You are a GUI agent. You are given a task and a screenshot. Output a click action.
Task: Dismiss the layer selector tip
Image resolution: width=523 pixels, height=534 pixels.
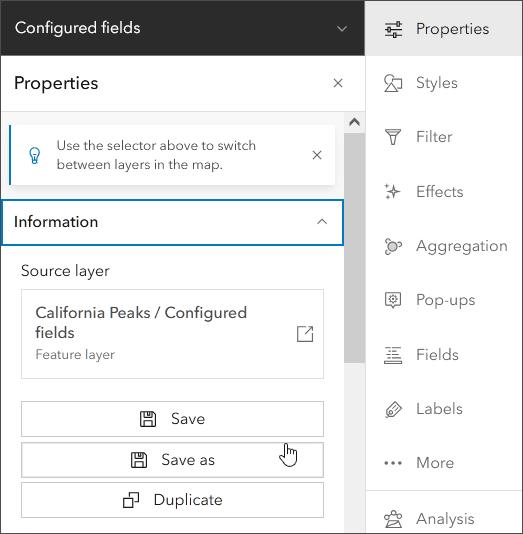(317, 155)
